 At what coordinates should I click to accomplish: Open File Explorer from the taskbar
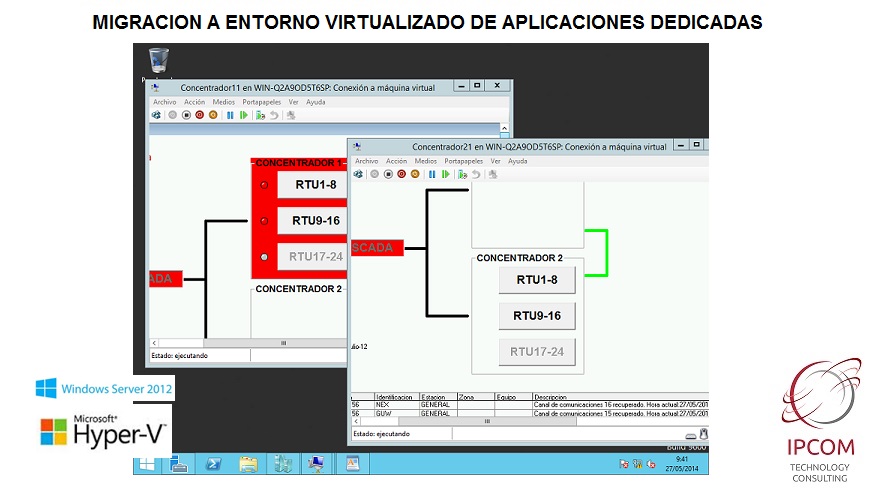click(x=248, y=464)
